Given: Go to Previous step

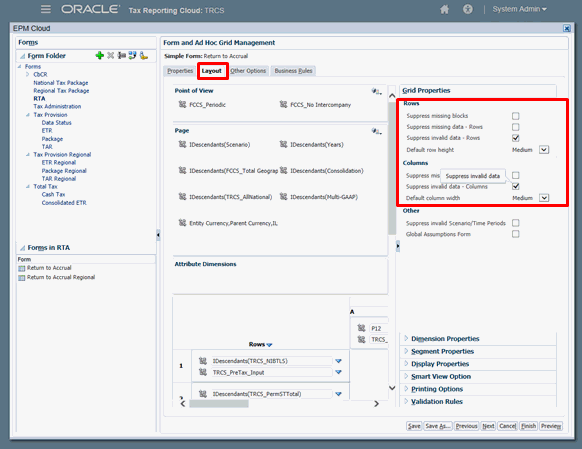Looking at the screenshot, I should 466,426.
